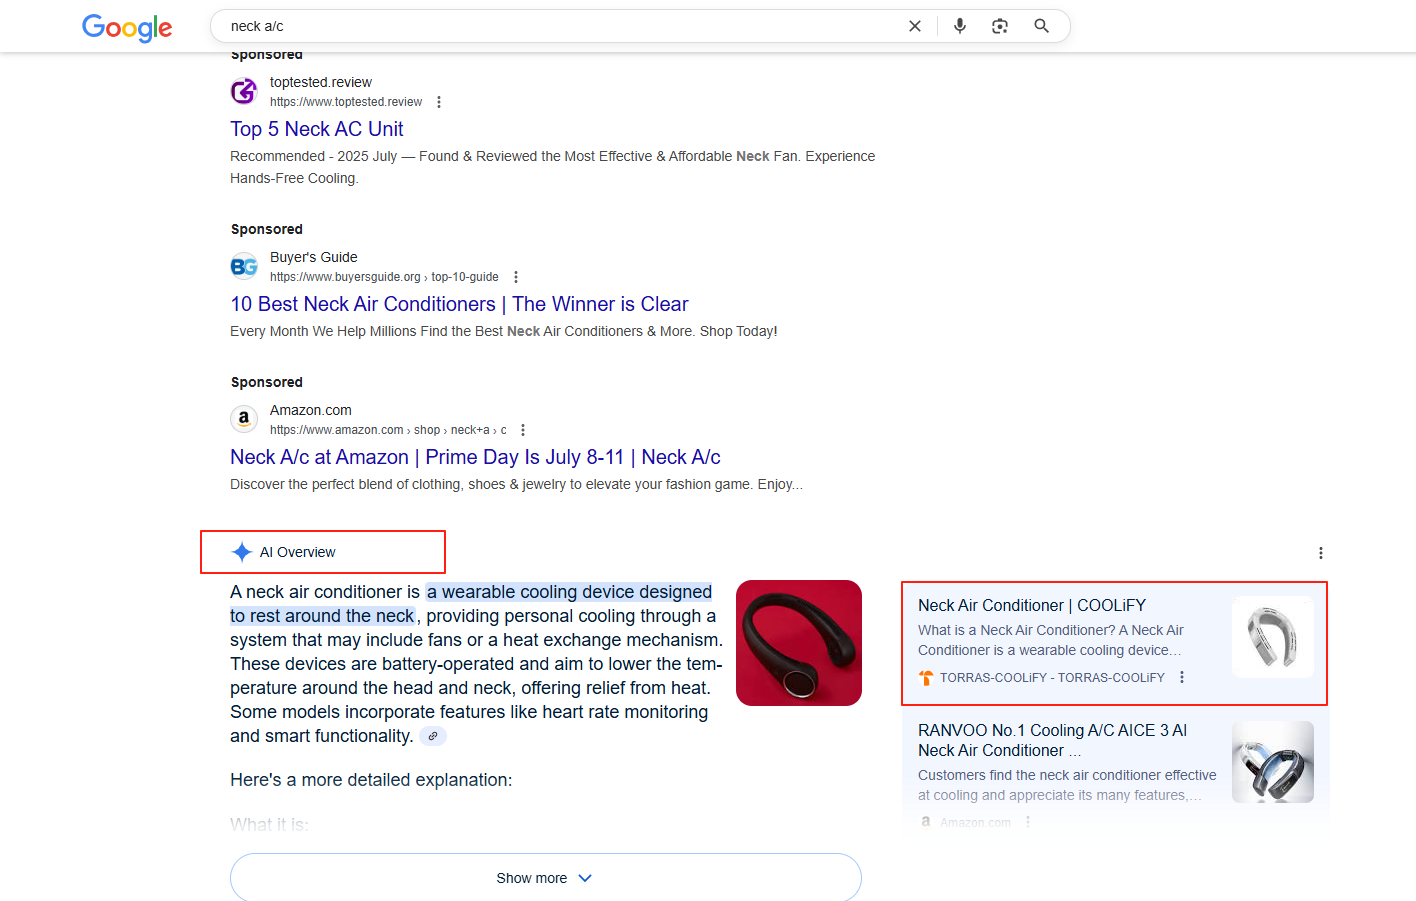Screen dimensions: 1416x901
Task: Start a voice search with the microphone icon
Action: (959, 26)
